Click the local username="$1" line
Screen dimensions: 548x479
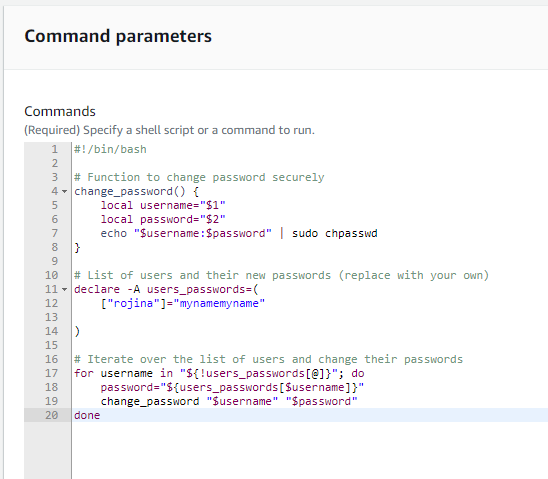click(x=163, y=205)
